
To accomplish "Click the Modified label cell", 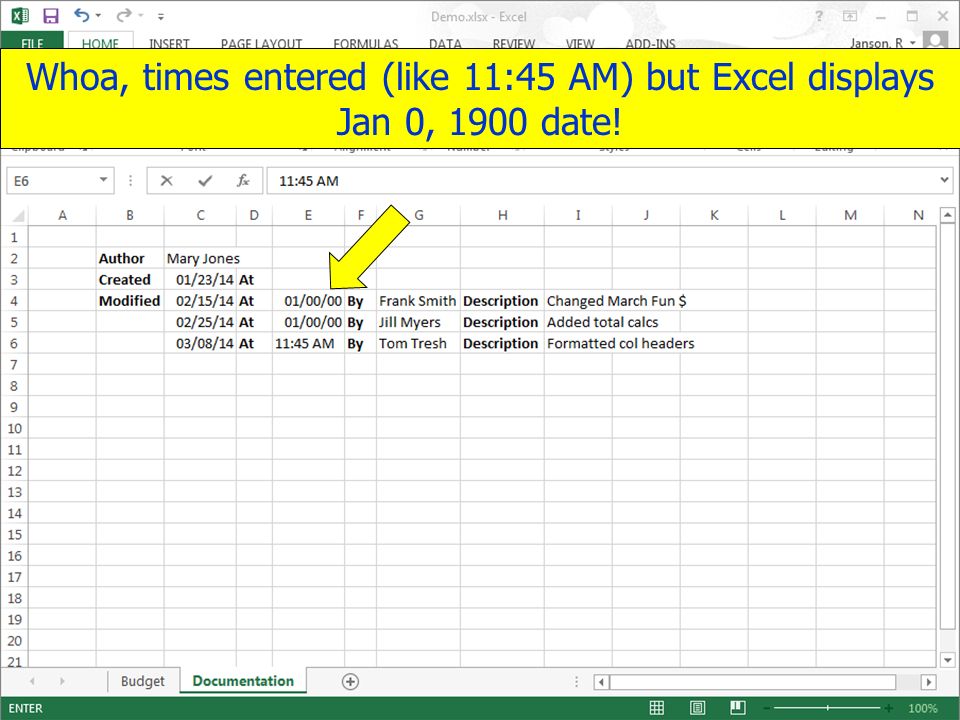I will pyautogui.click(x=130, y=301).
